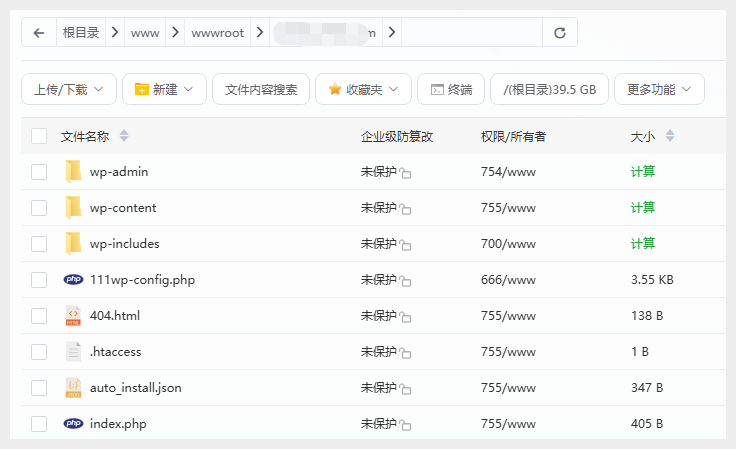Image resolution: width=736 pixels, height=449 pixels.
Task: Open the 更多功能 dropdown
Action: [x=659, y=89]
